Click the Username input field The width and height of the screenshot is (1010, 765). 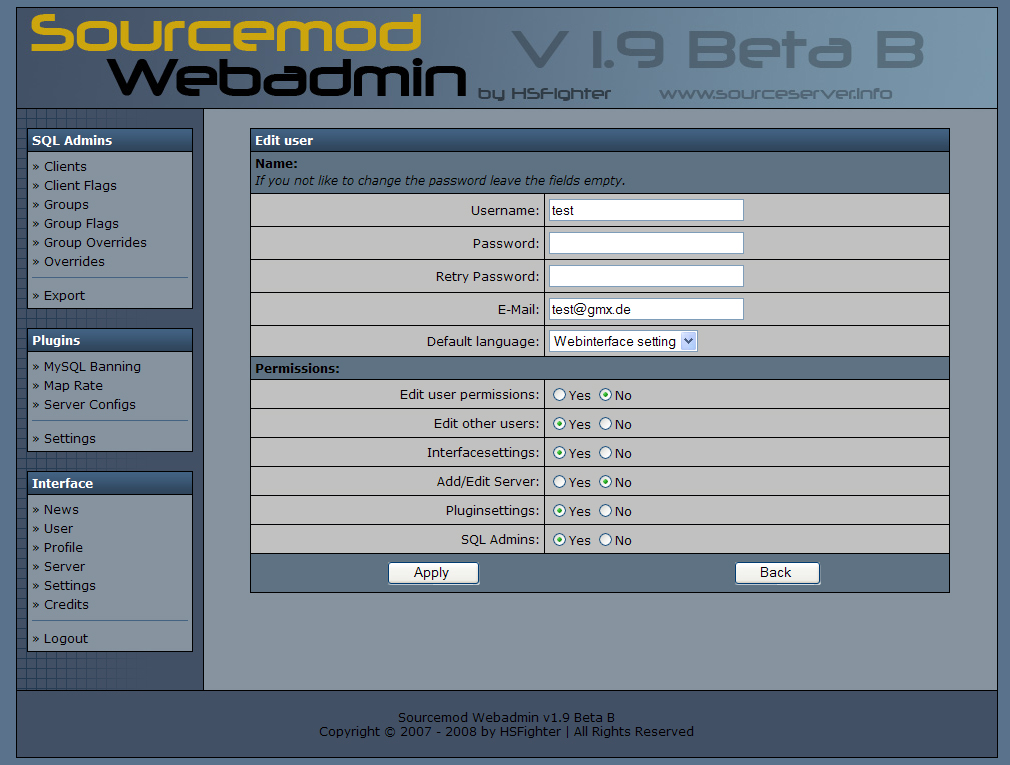coord(646,210)
